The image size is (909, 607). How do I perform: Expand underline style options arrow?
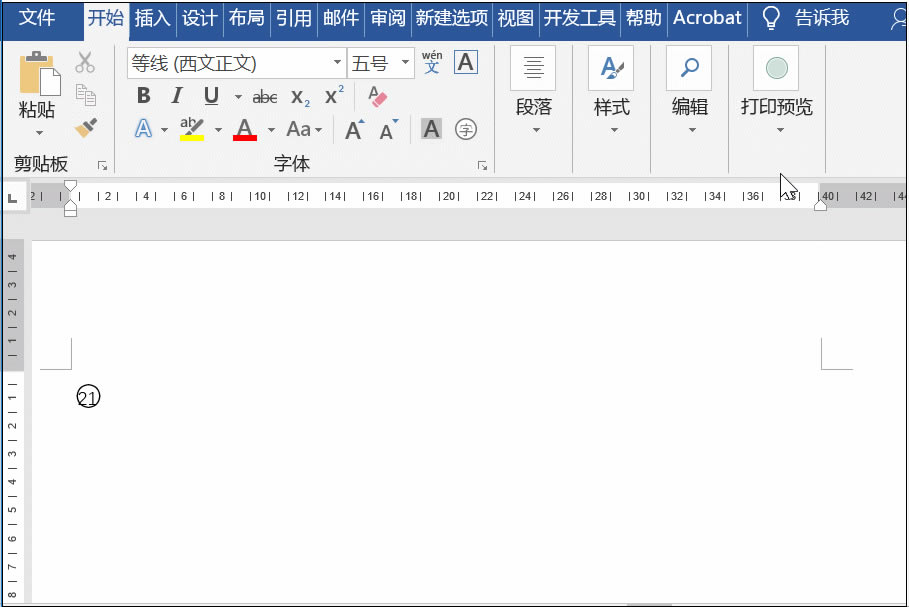(x=238, y=97)
